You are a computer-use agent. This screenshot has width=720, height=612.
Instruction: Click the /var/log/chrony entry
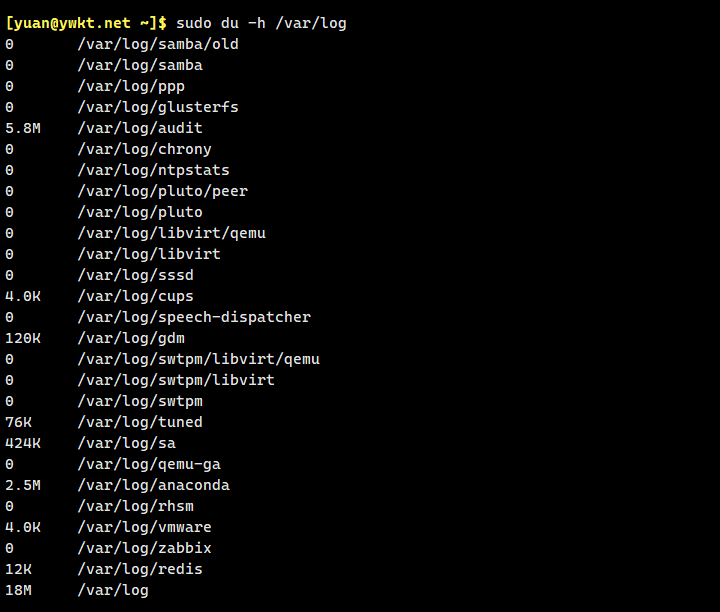click(x=144, y=149)
